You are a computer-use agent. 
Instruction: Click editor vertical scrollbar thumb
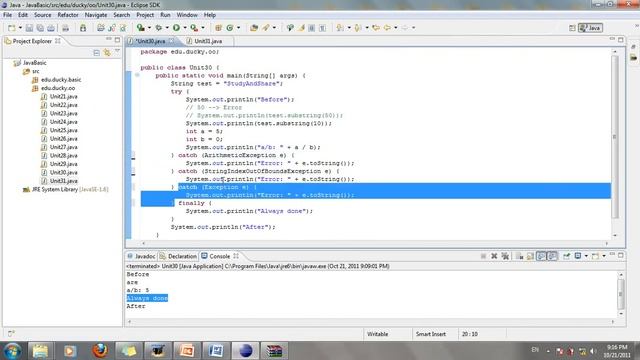(x=615, y=137)
